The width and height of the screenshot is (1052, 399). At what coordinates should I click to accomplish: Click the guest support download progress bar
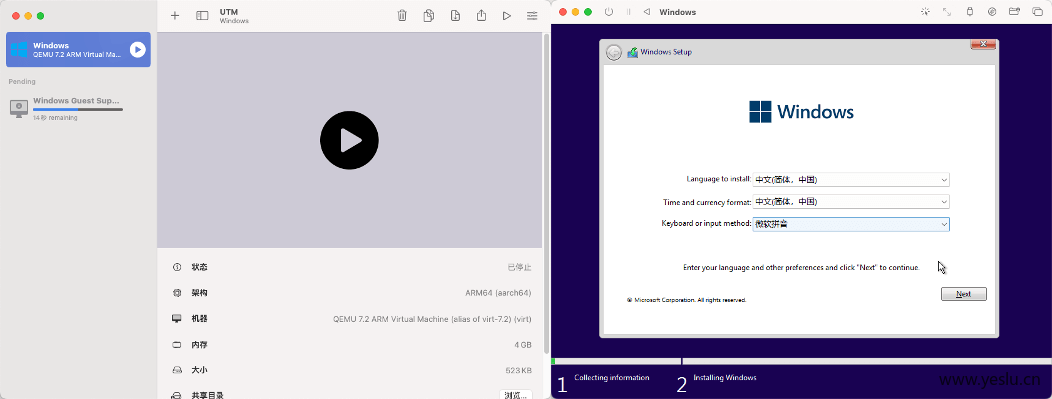pos(78,109)
